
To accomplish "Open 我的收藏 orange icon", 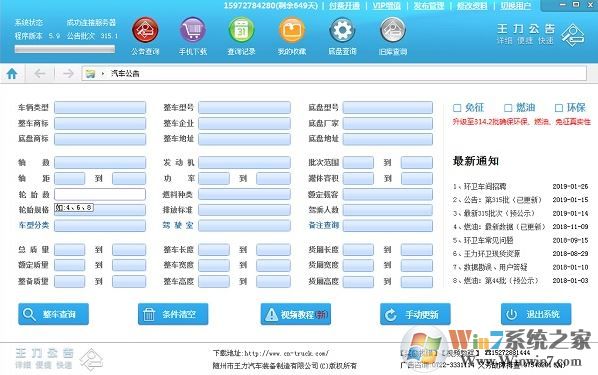I will click(x=292, y=30).
